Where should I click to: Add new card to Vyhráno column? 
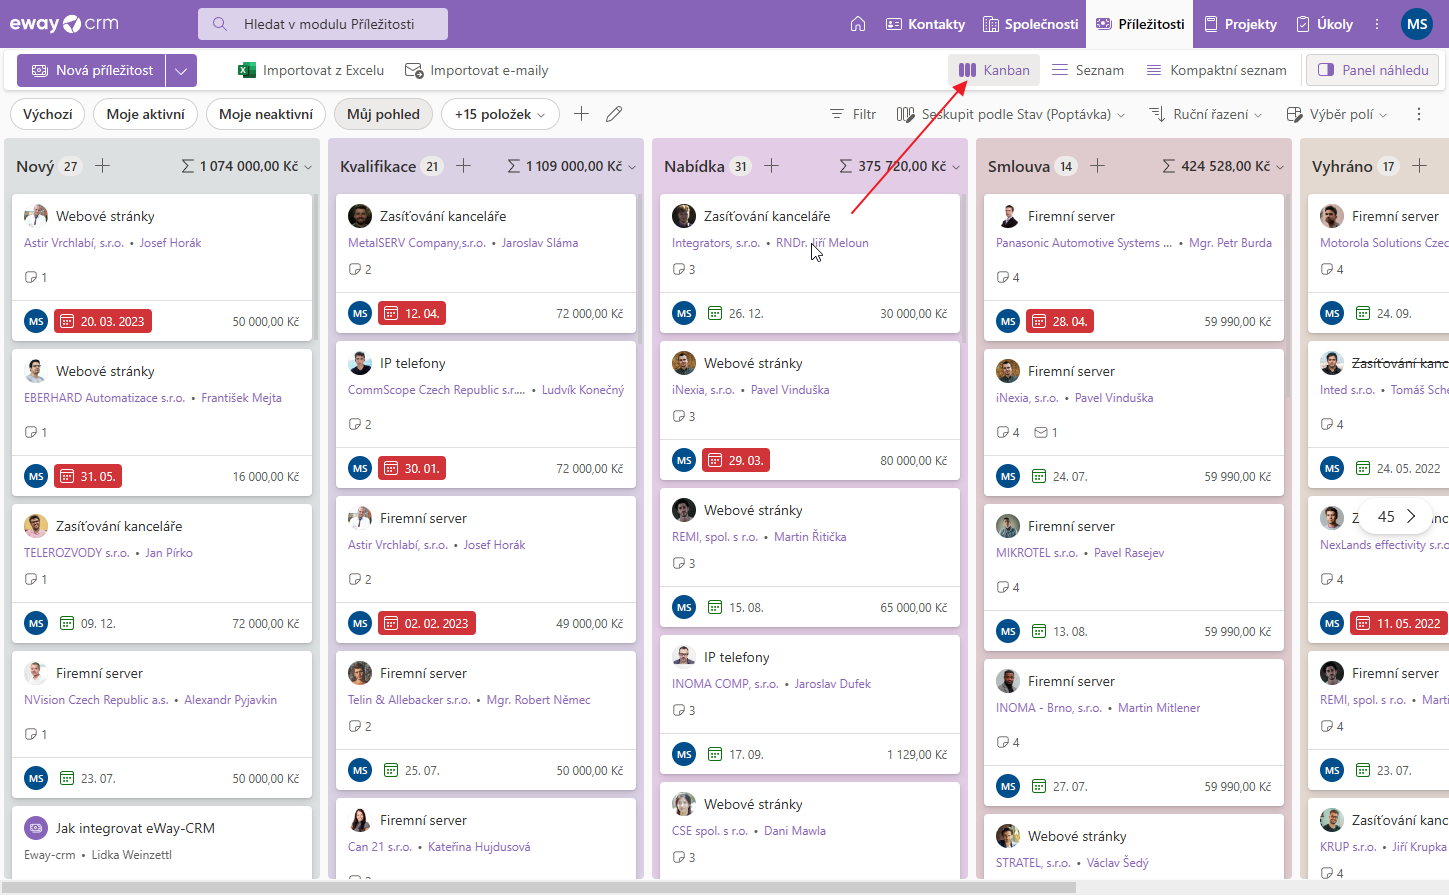click(1419, 166)
